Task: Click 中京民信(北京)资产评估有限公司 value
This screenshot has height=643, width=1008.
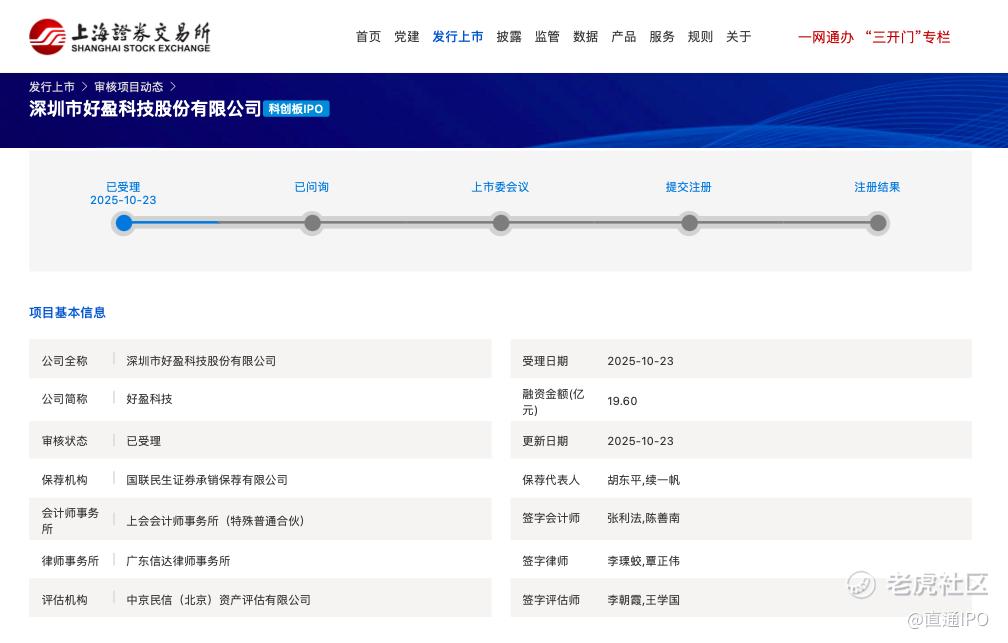Action: click(219, 600)
